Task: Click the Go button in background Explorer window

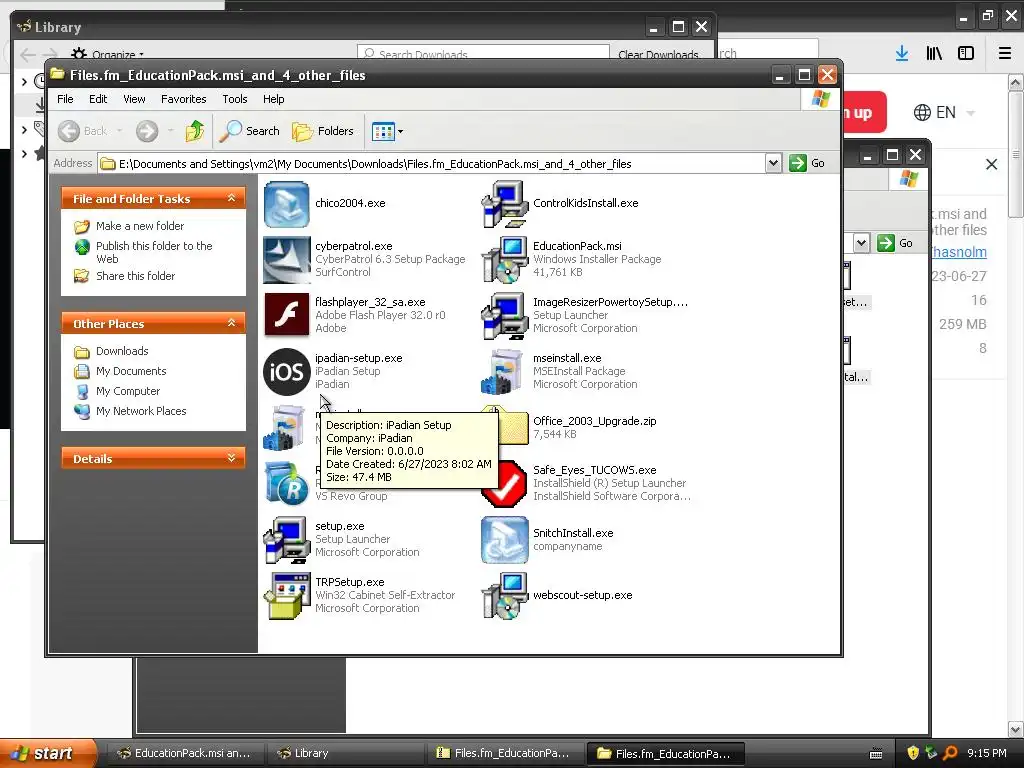Action: point(896,243)
